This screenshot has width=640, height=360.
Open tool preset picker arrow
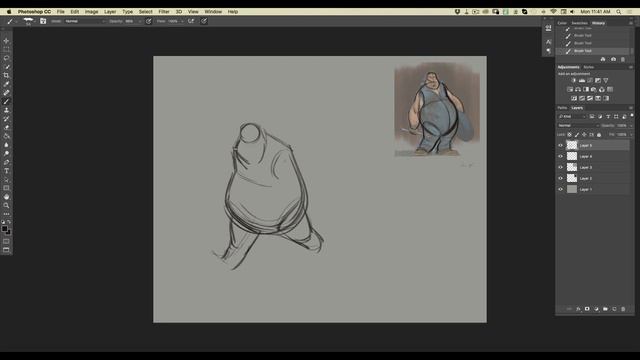click(x=16, y=21)
